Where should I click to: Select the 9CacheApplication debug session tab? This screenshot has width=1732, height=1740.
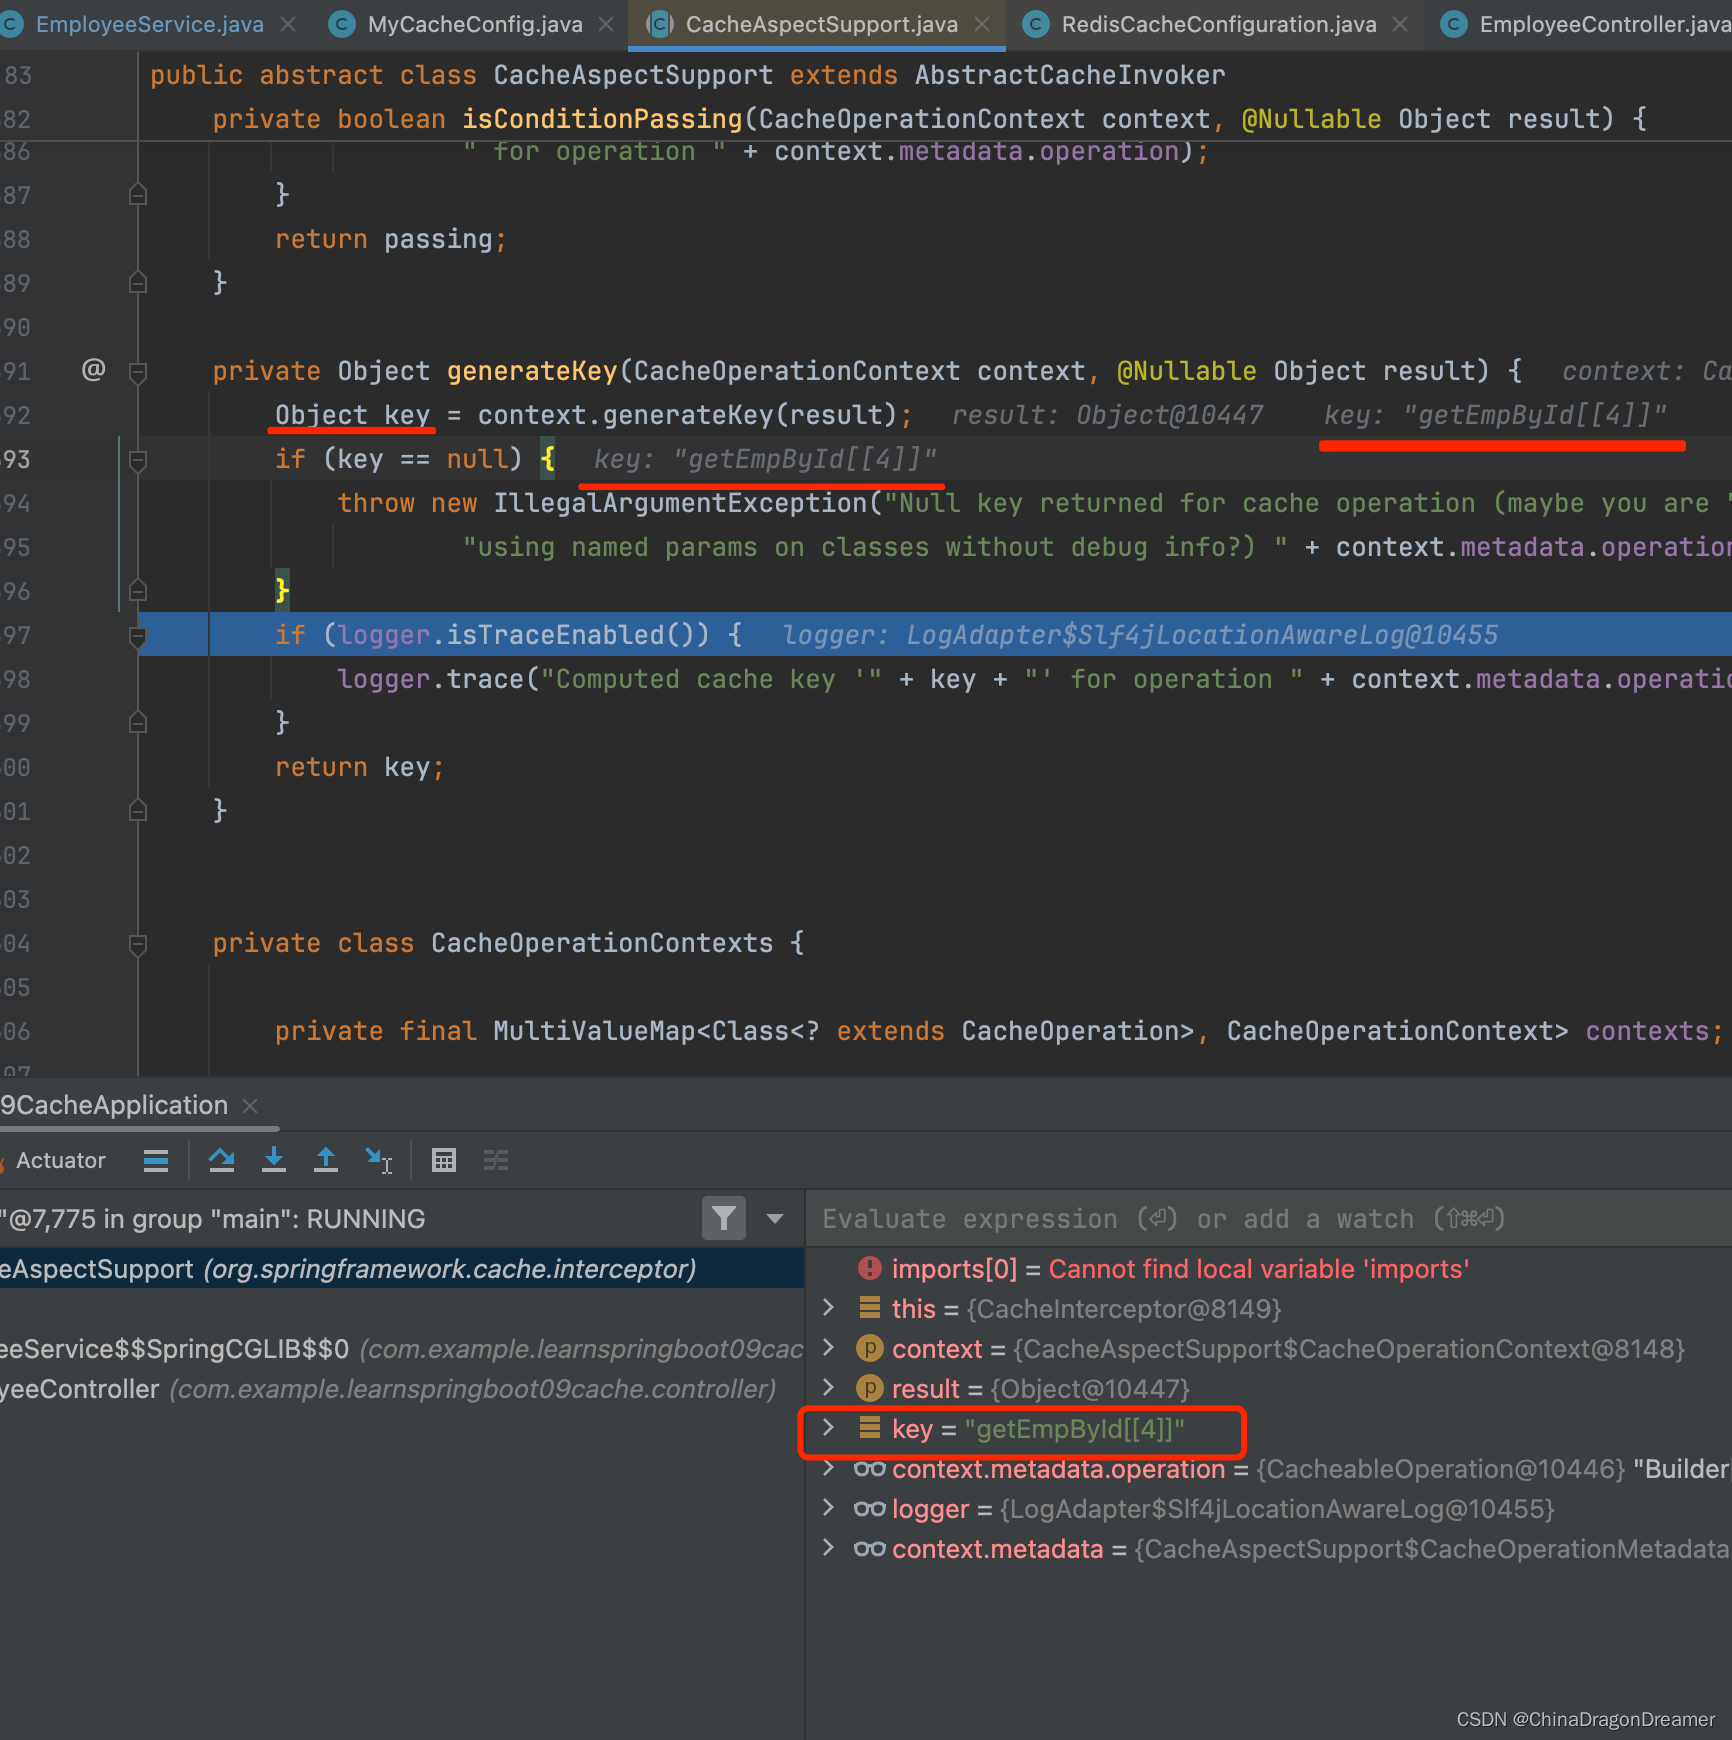(x=114, y=1105)
